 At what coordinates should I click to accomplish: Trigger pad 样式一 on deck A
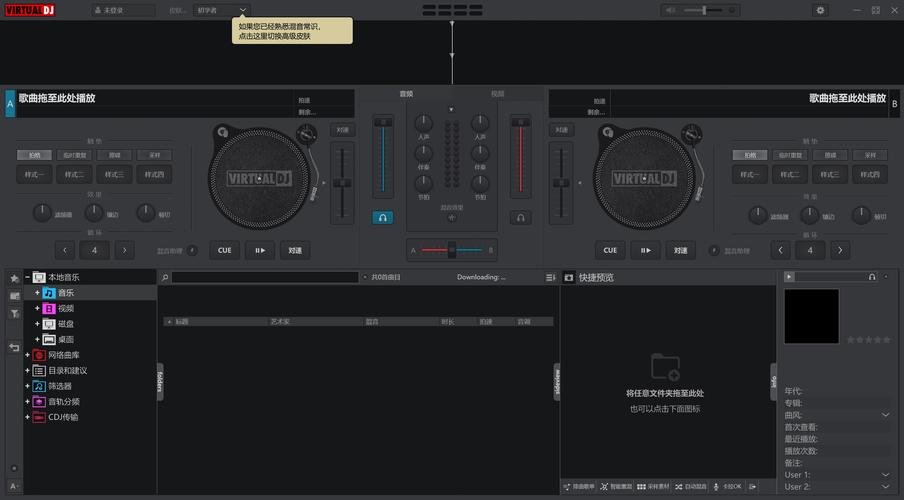(35, 174)
